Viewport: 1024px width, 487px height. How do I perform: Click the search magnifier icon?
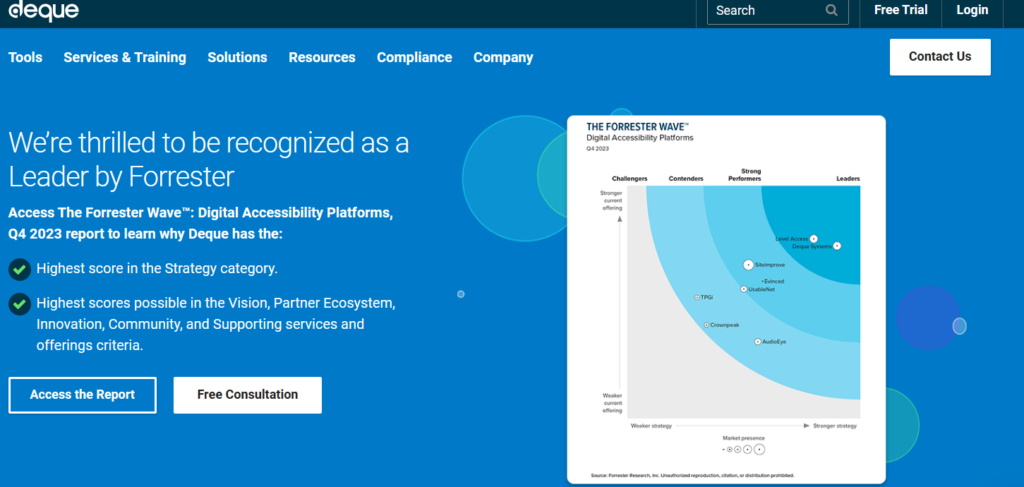coord(831,10)
